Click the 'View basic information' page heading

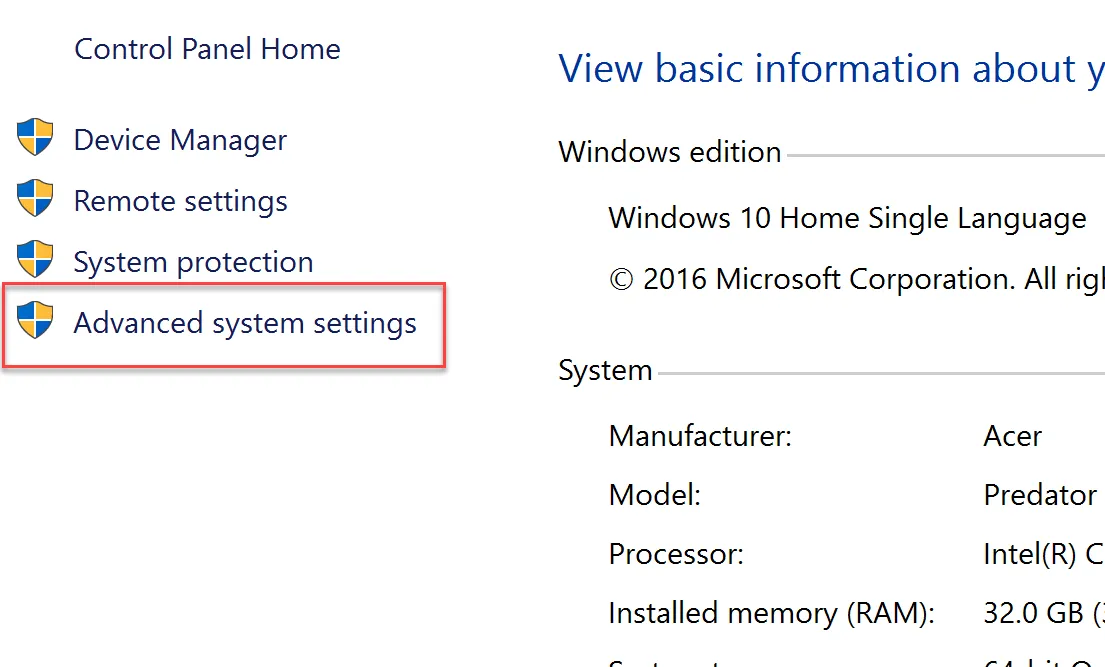(830, 68)
